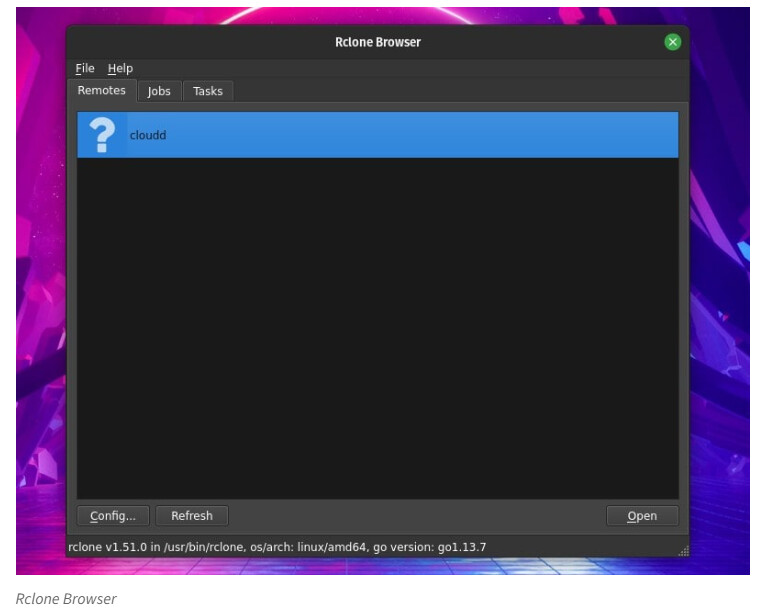Image resolution: width=761 pixels, height=608 pixels.
Task: Click the question mark icon for cloudd
Action: [102, 135]
